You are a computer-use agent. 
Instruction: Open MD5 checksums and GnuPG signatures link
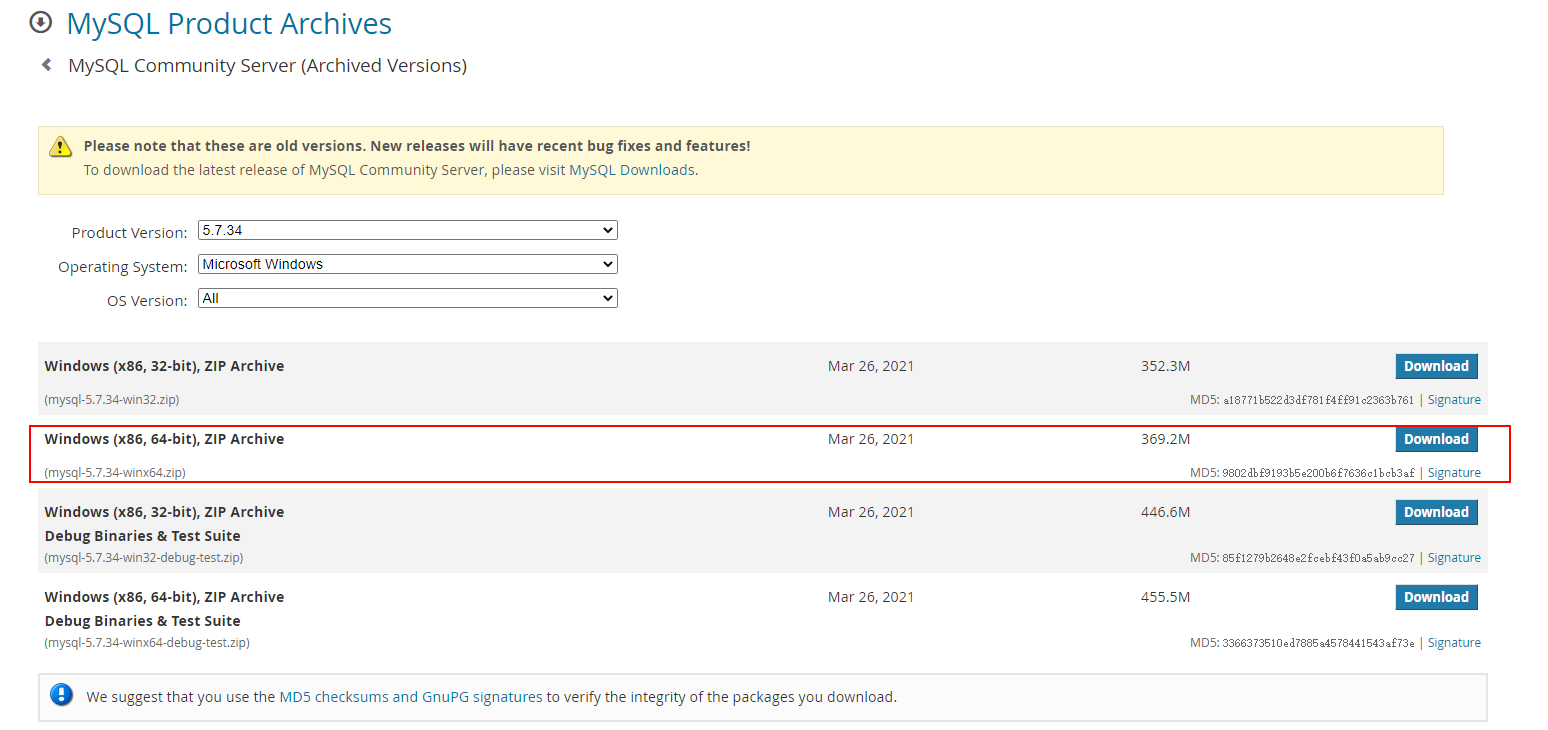(x=411, y=697)
